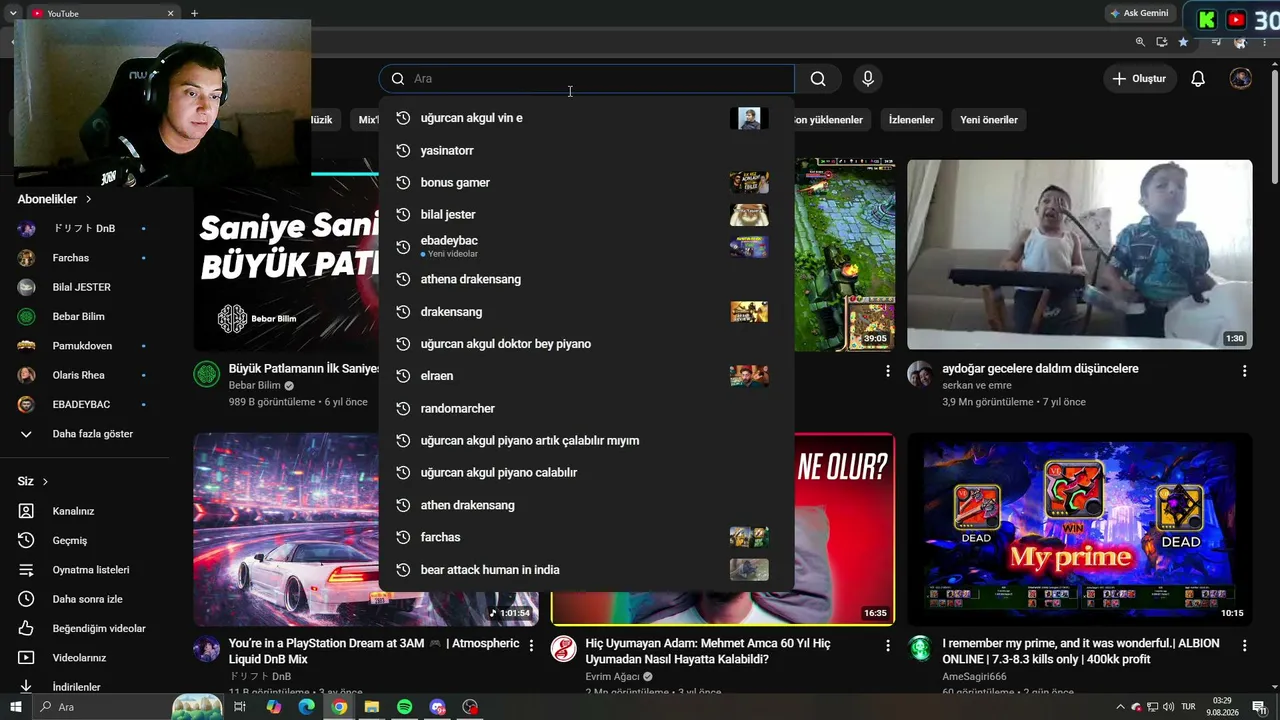Open more options for 'aydoğar gecelere daldım' video
The image size is (1280, 720).
click(1244, 371)
